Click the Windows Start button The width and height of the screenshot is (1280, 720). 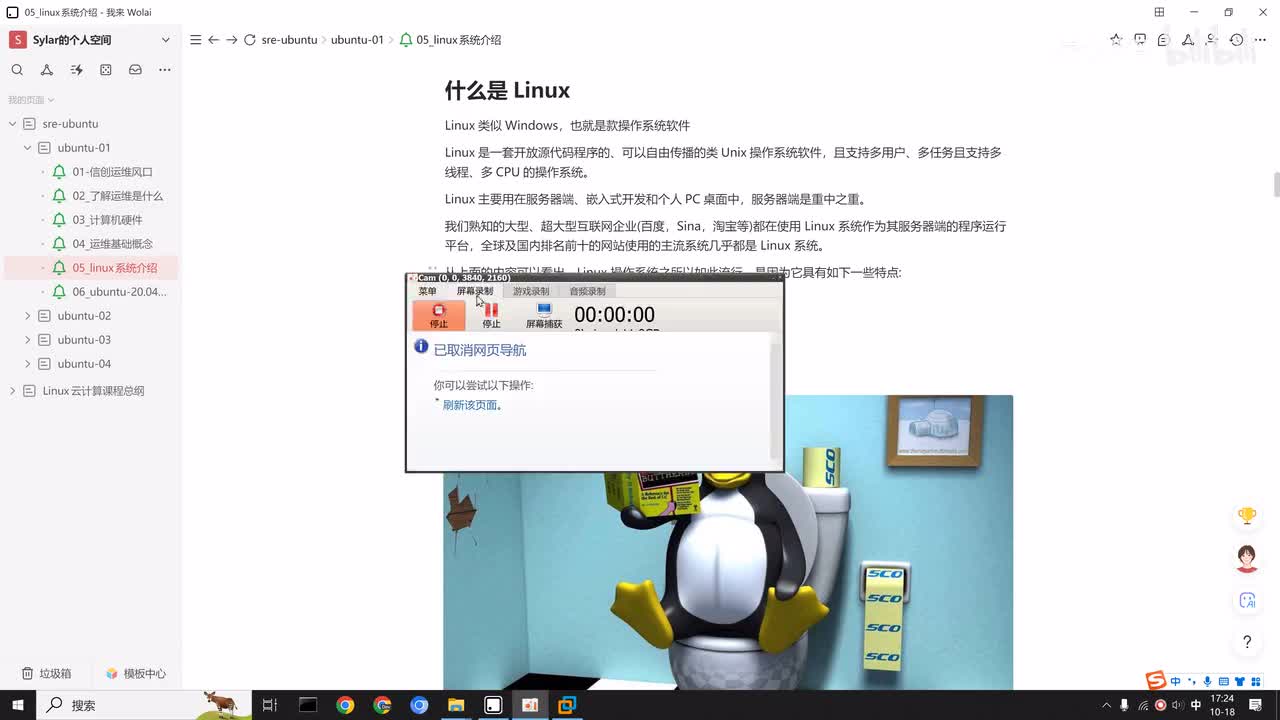[x=20, y=705]
